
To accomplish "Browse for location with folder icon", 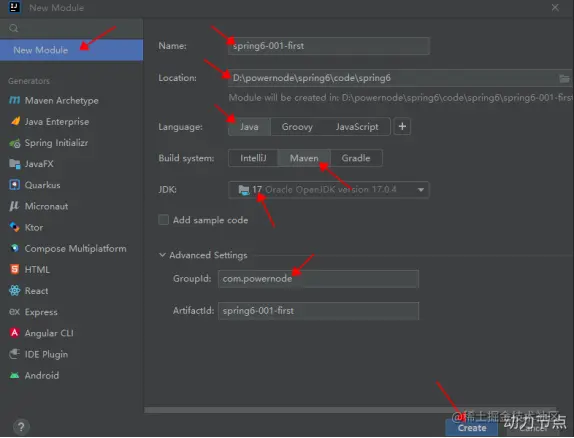I will click(x=564, y=78).
